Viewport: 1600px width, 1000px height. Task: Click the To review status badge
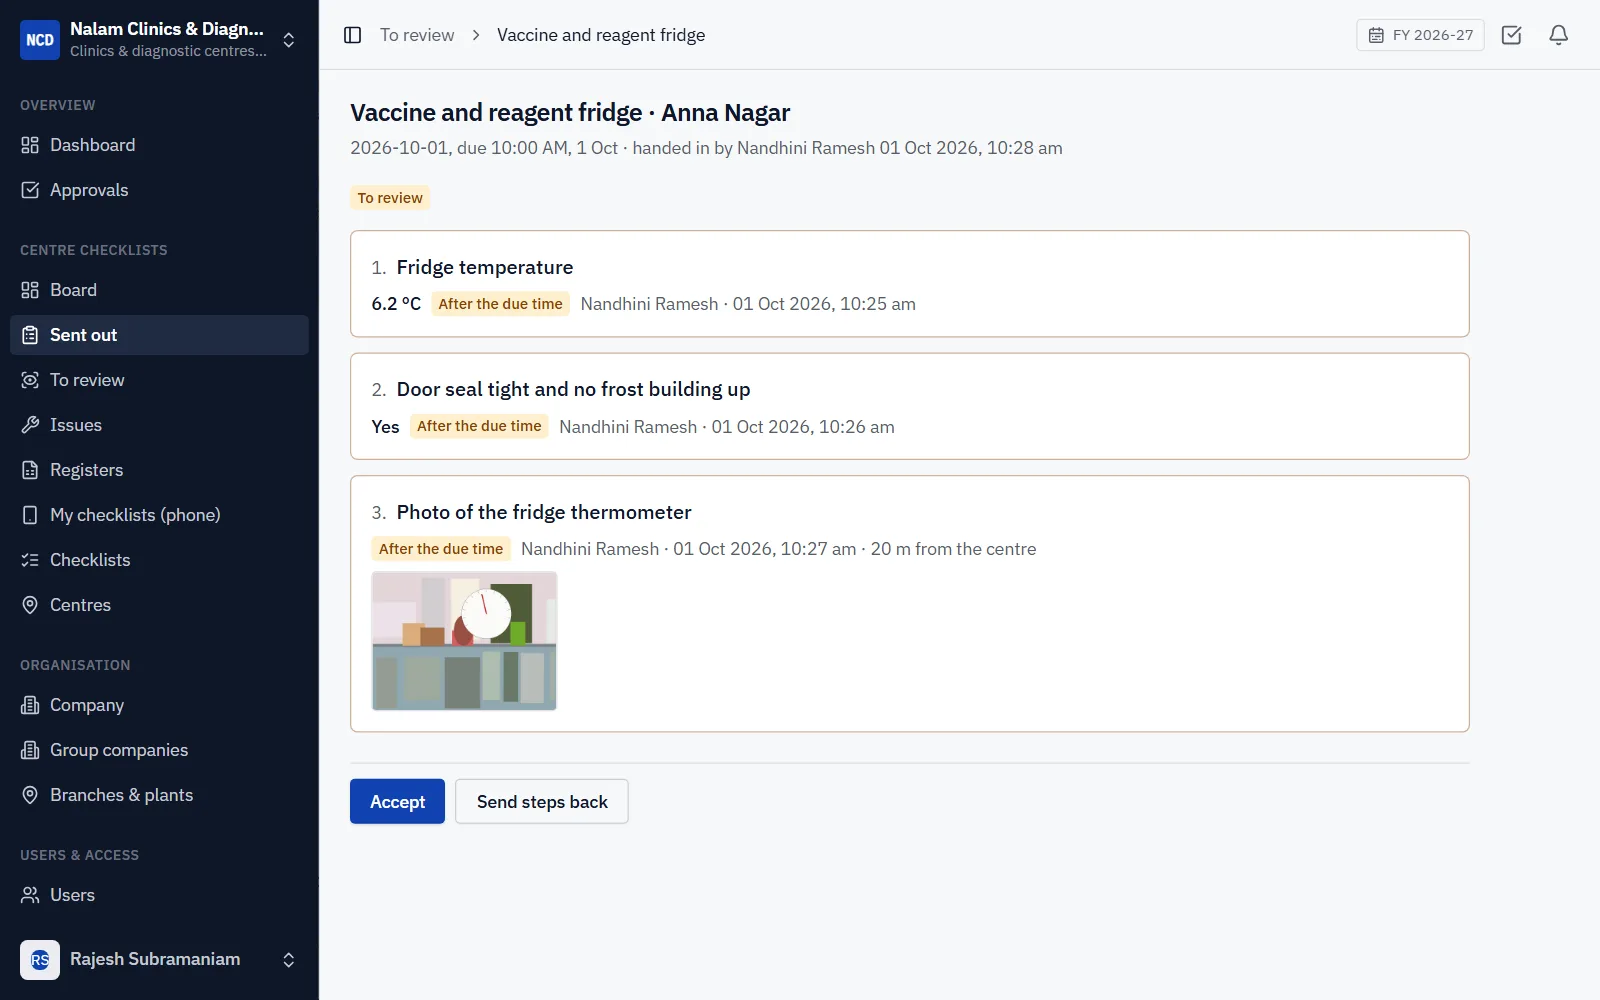click(x=390, y=198)
